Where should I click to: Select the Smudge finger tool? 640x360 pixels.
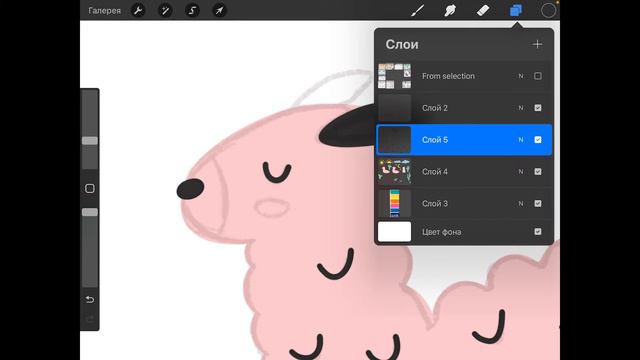(450, 10)
